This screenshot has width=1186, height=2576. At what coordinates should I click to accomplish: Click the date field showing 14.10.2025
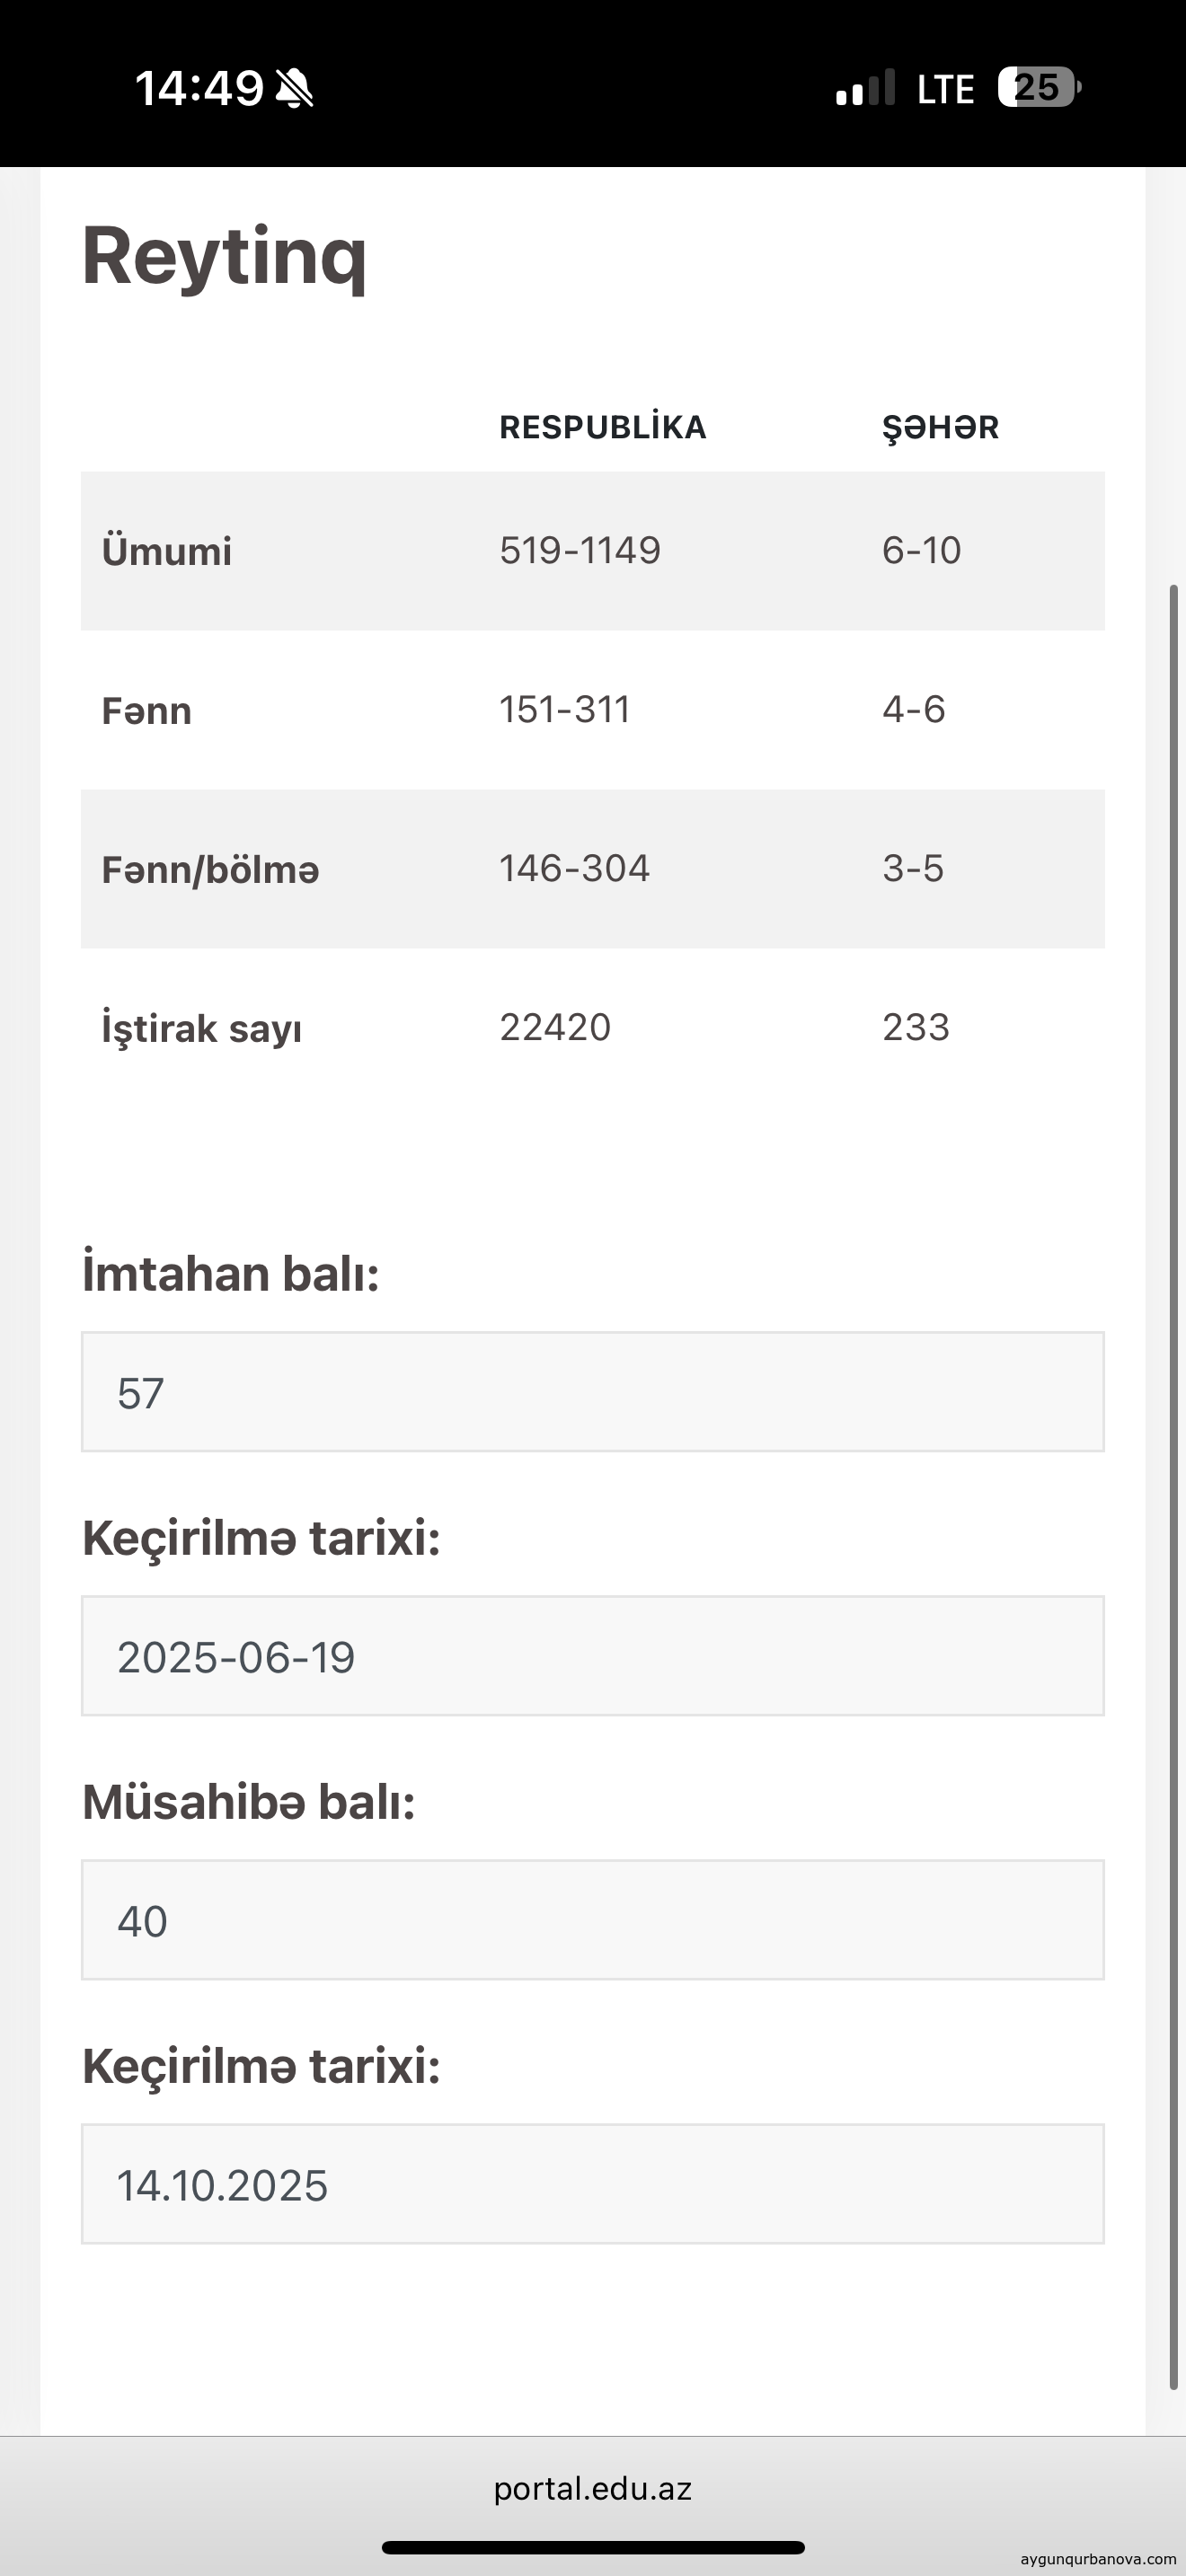[592, 2184]
